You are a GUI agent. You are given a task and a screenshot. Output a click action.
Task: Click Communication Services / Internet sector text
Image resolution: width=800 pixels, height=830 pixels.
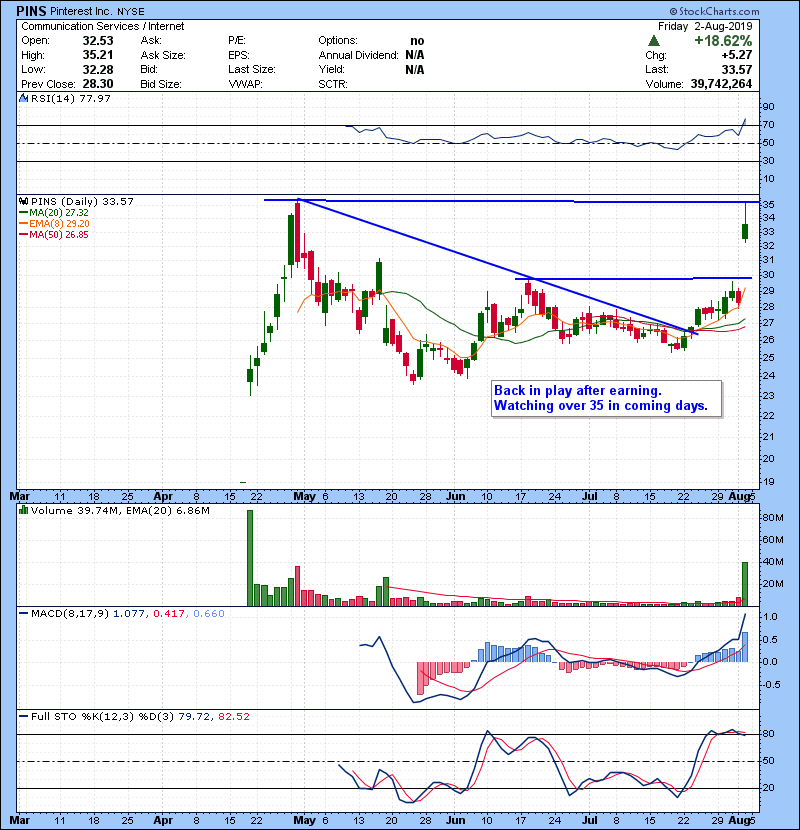click(x=103, y=26)
